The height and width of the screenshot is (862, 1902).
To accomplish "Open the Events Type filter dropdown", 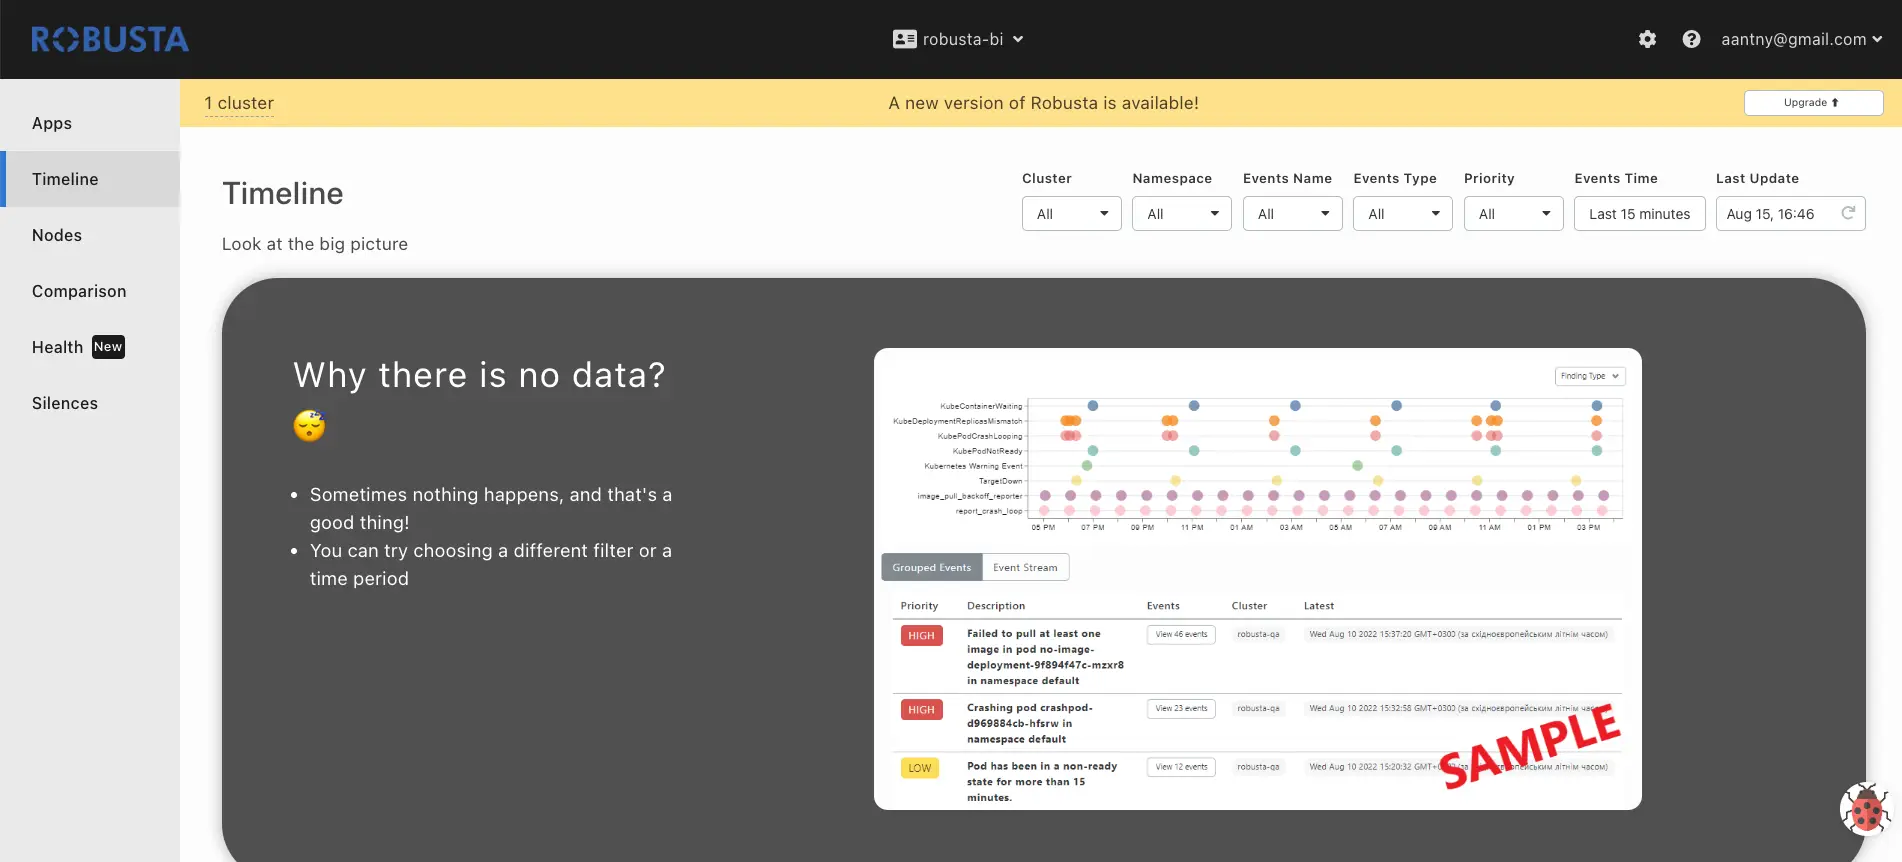I will pyautogui.click(x=1403, y=214).
